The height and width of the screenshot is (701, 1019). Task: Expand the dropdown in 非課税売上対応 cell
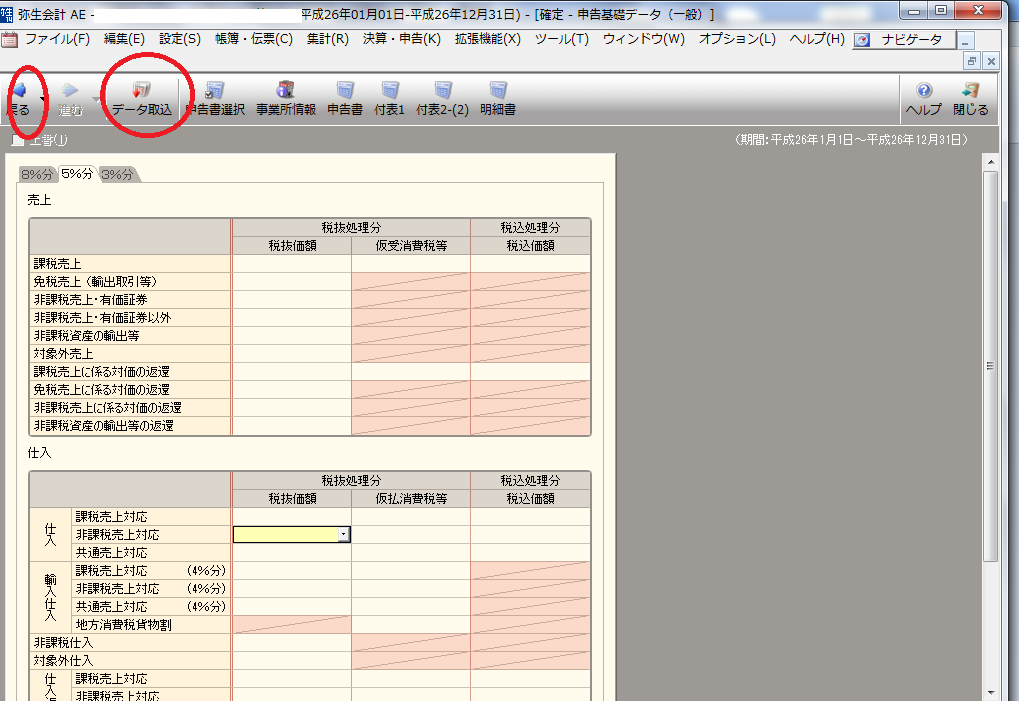[344, 535]
